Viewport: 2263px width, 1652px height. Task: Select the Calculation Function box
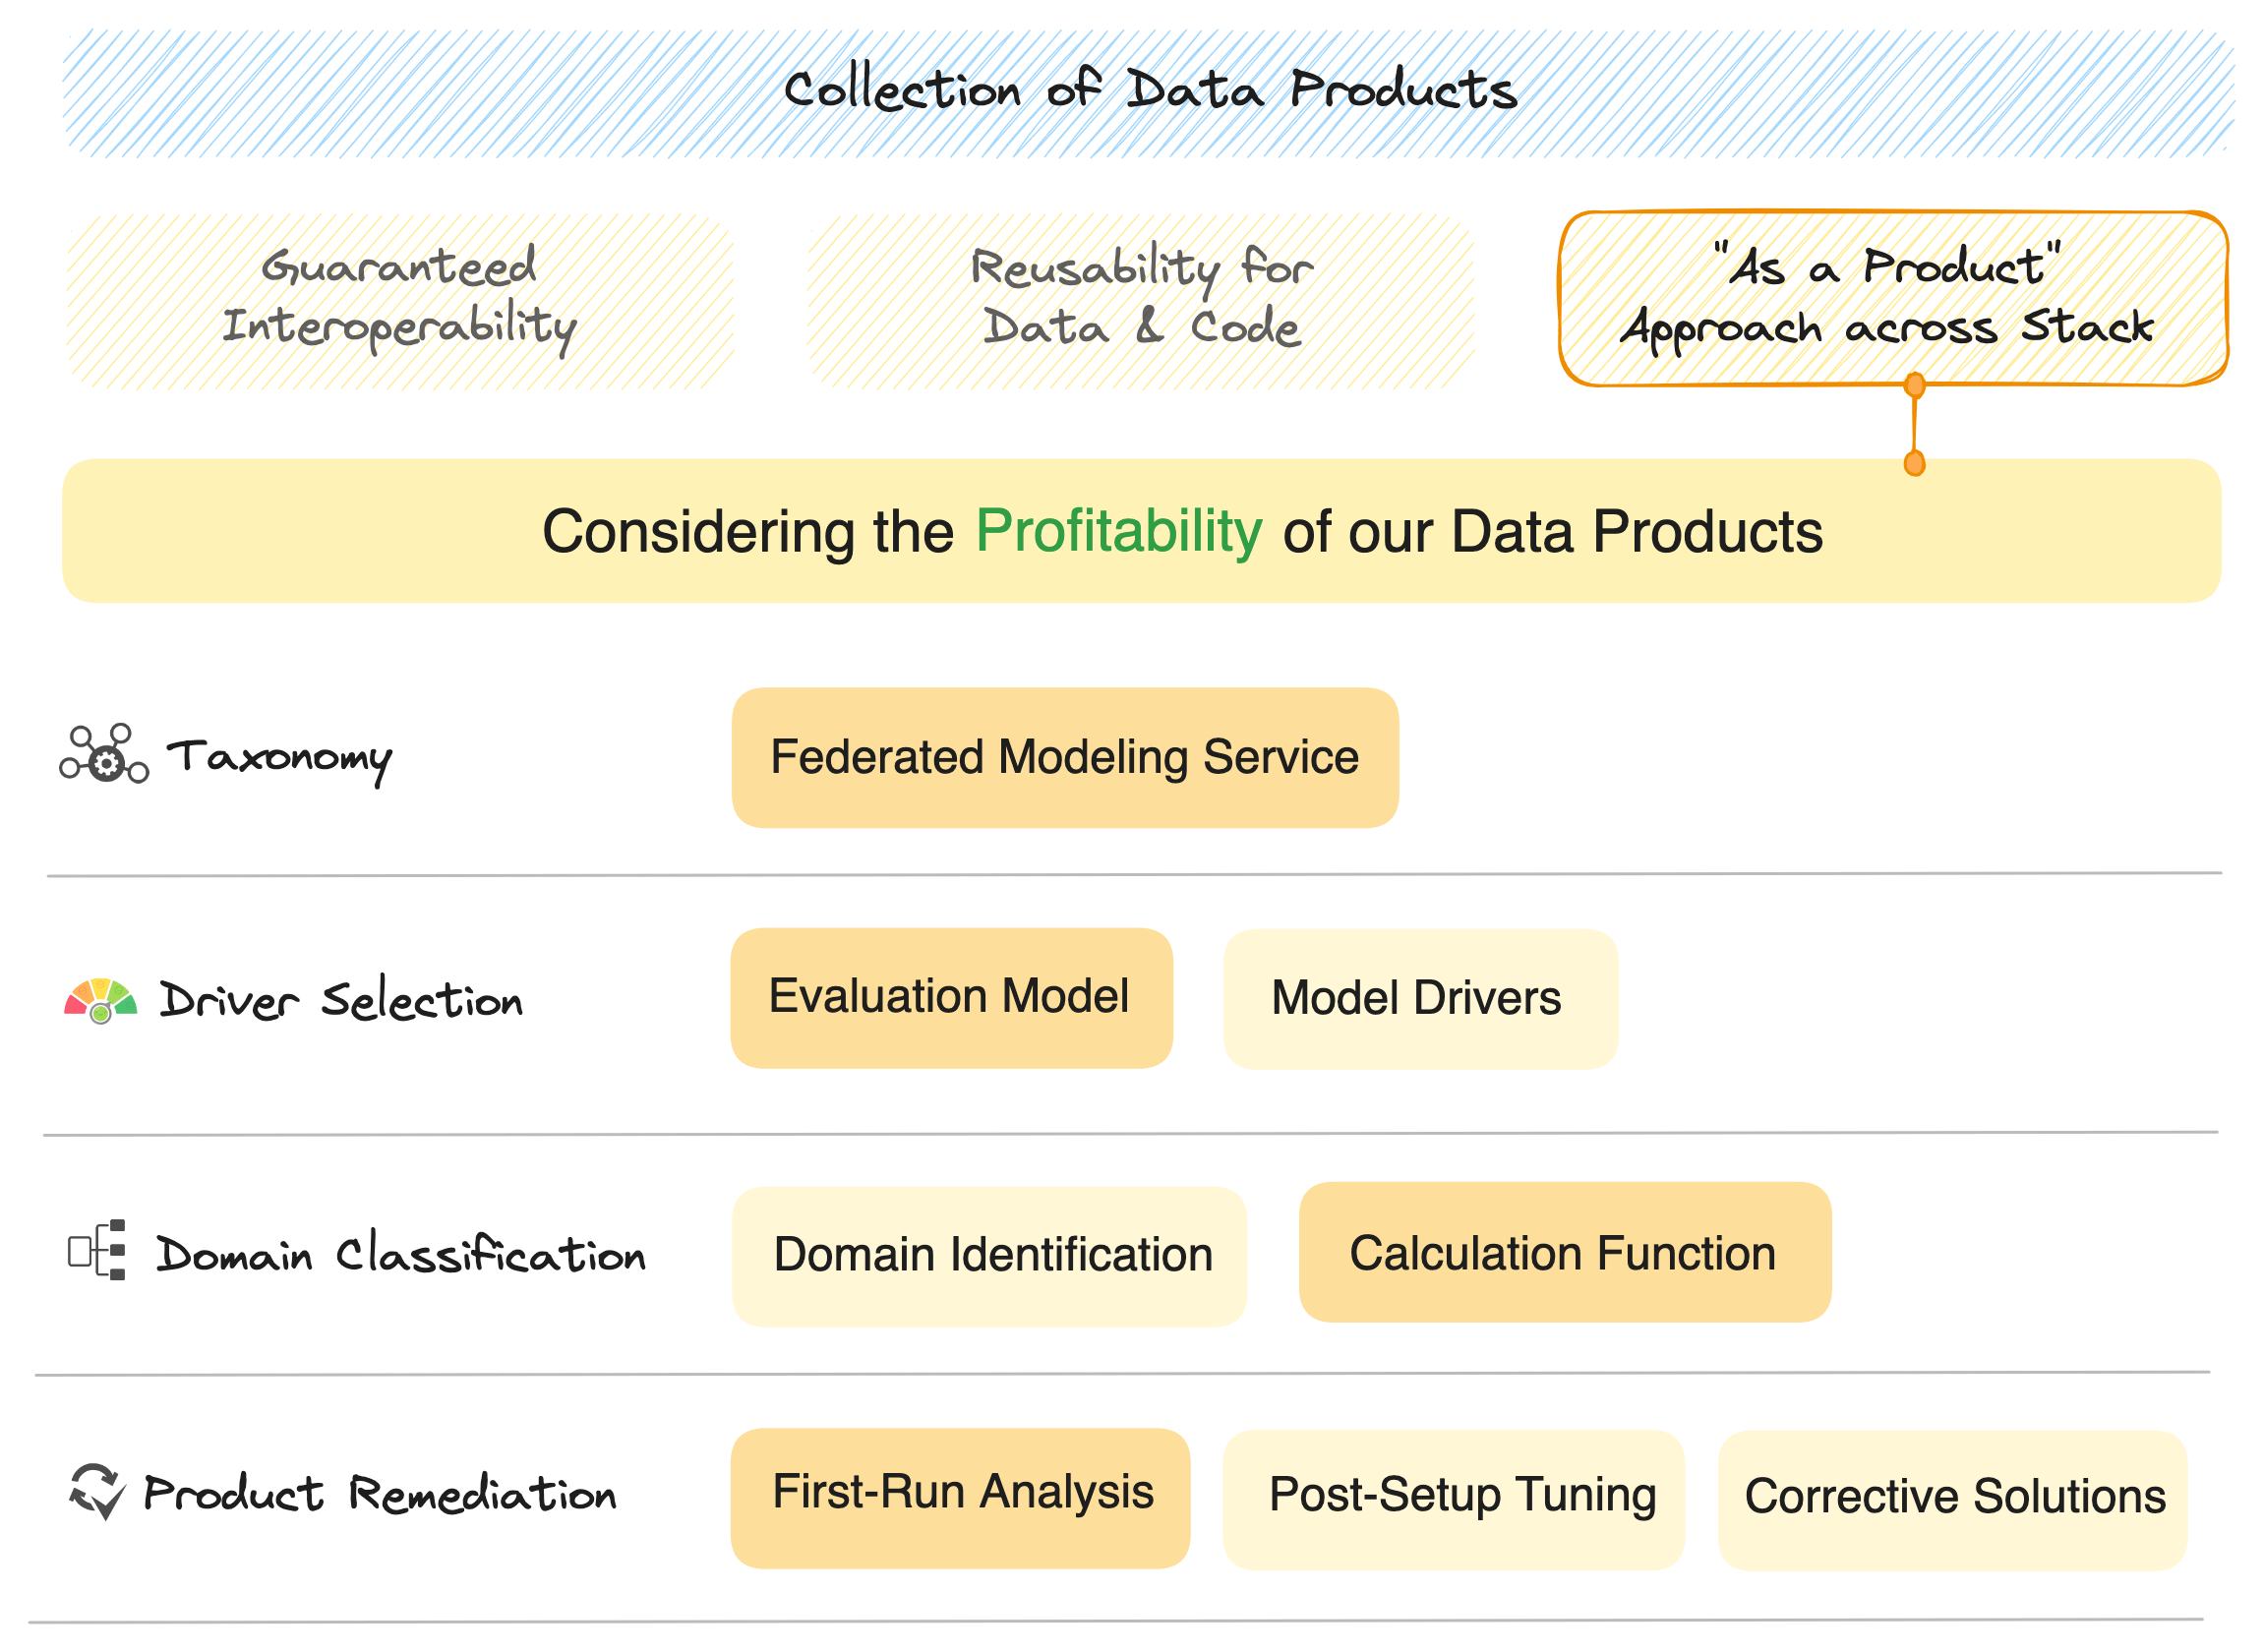pos(1565,1253)
